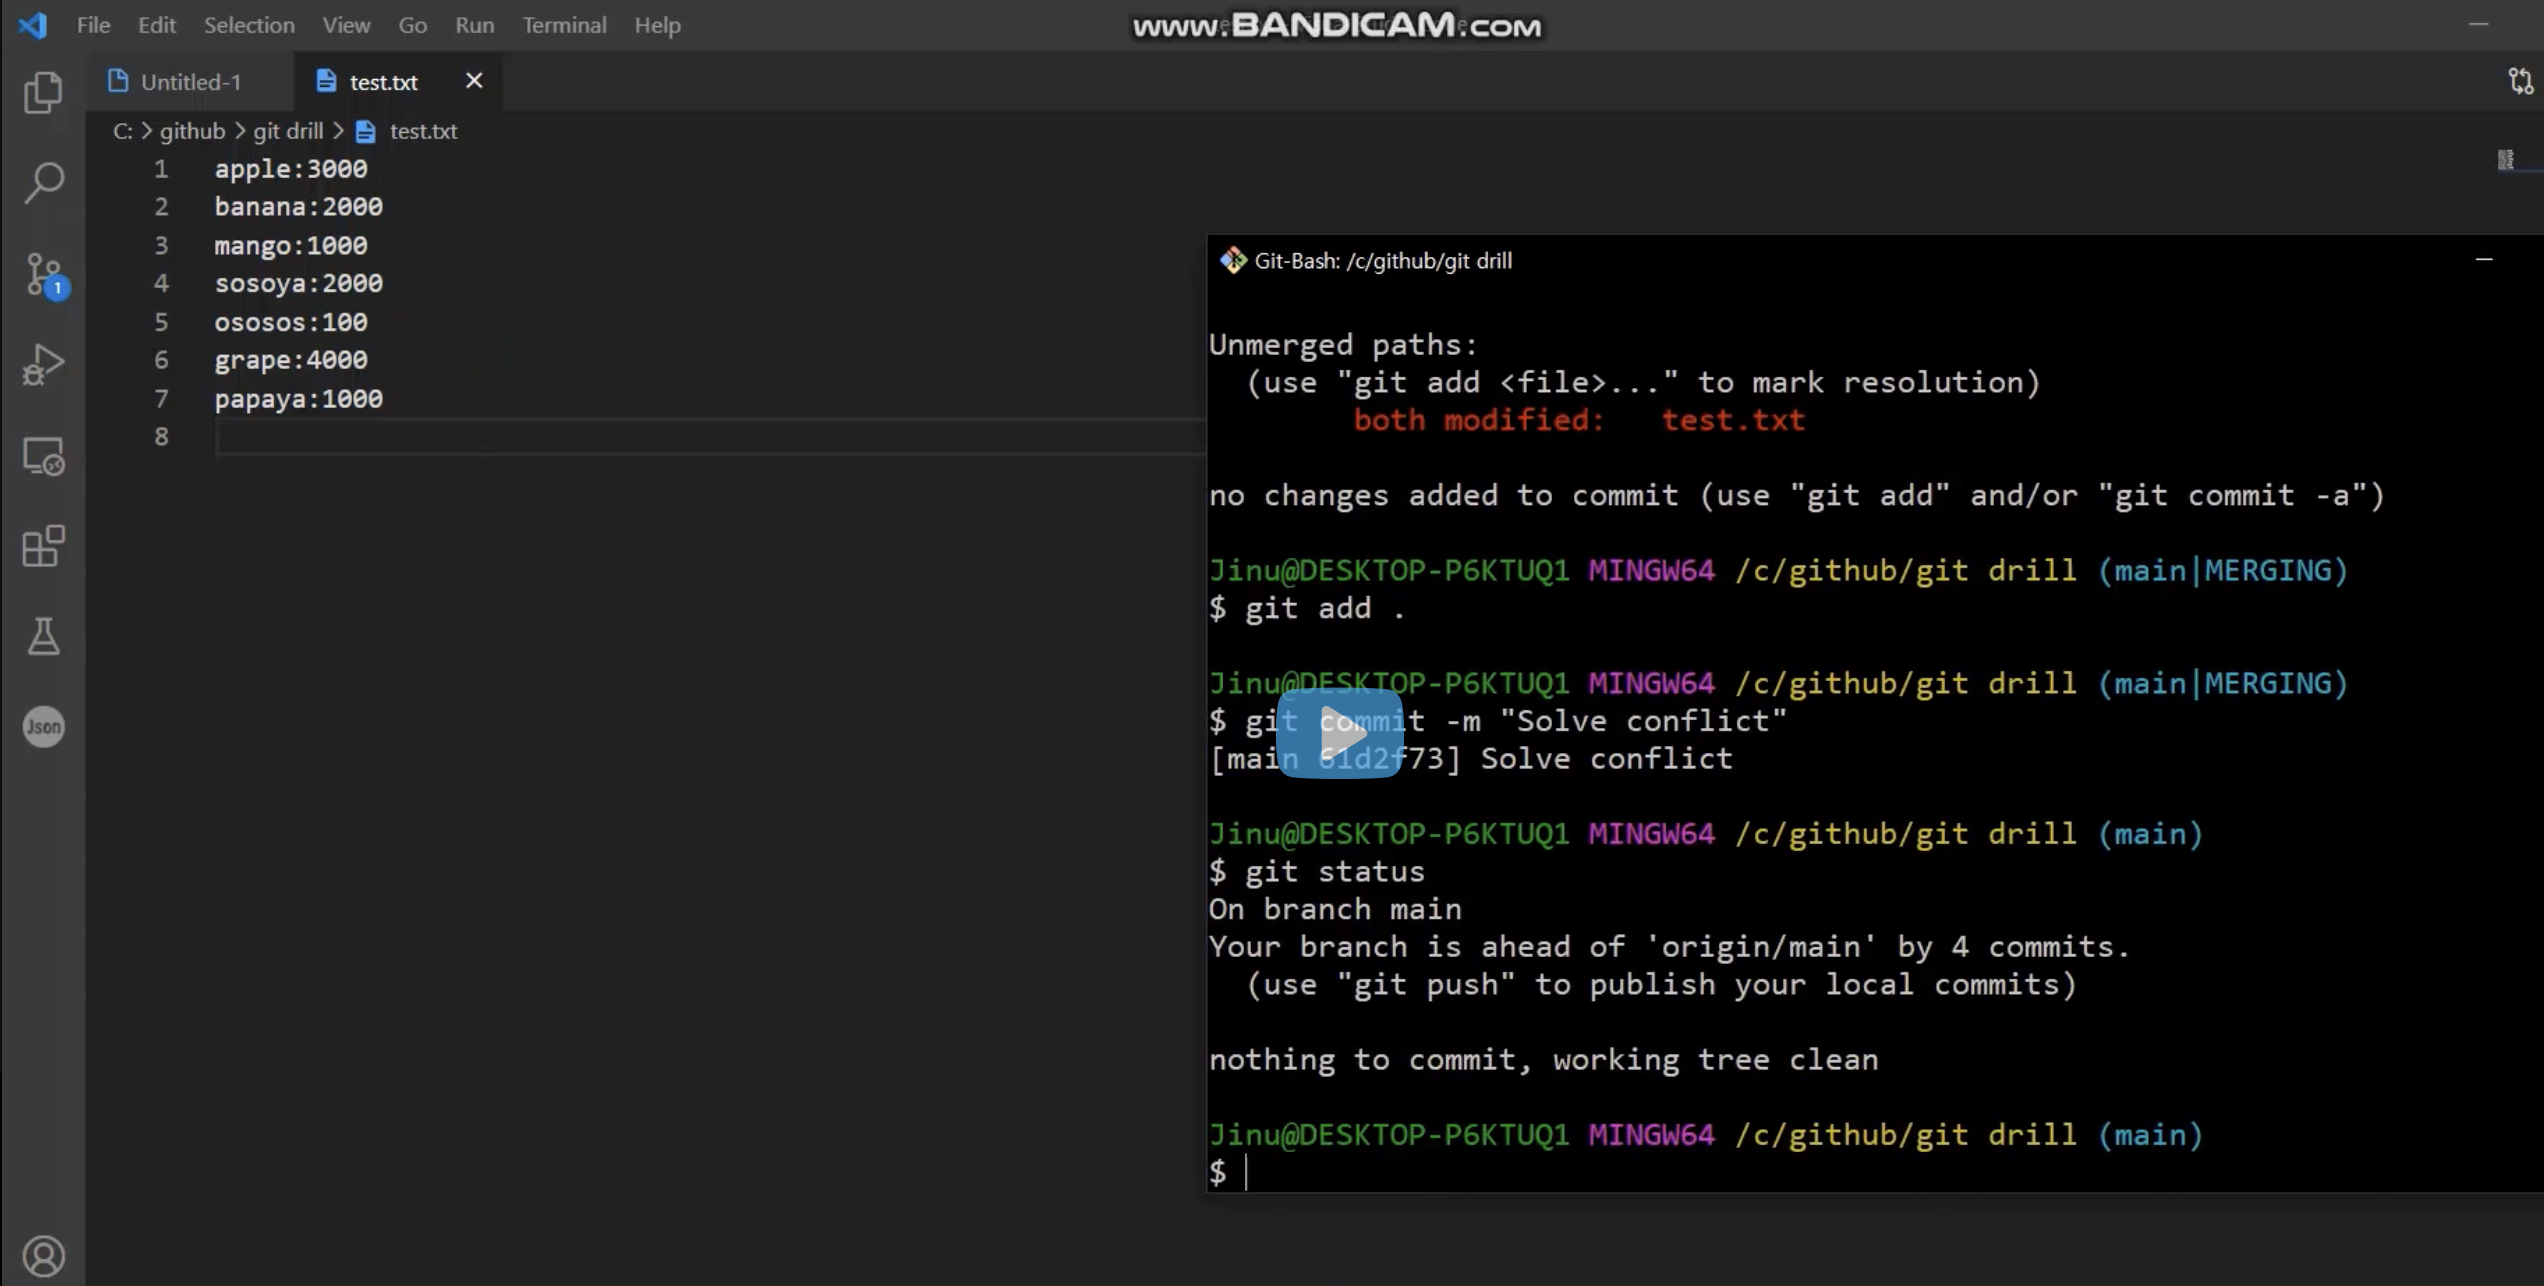Image resolution: width=2544 pixels, height=1286 pixels.
Task: Expand the github breadcrumb segment
Action: (x=192, y=131)
